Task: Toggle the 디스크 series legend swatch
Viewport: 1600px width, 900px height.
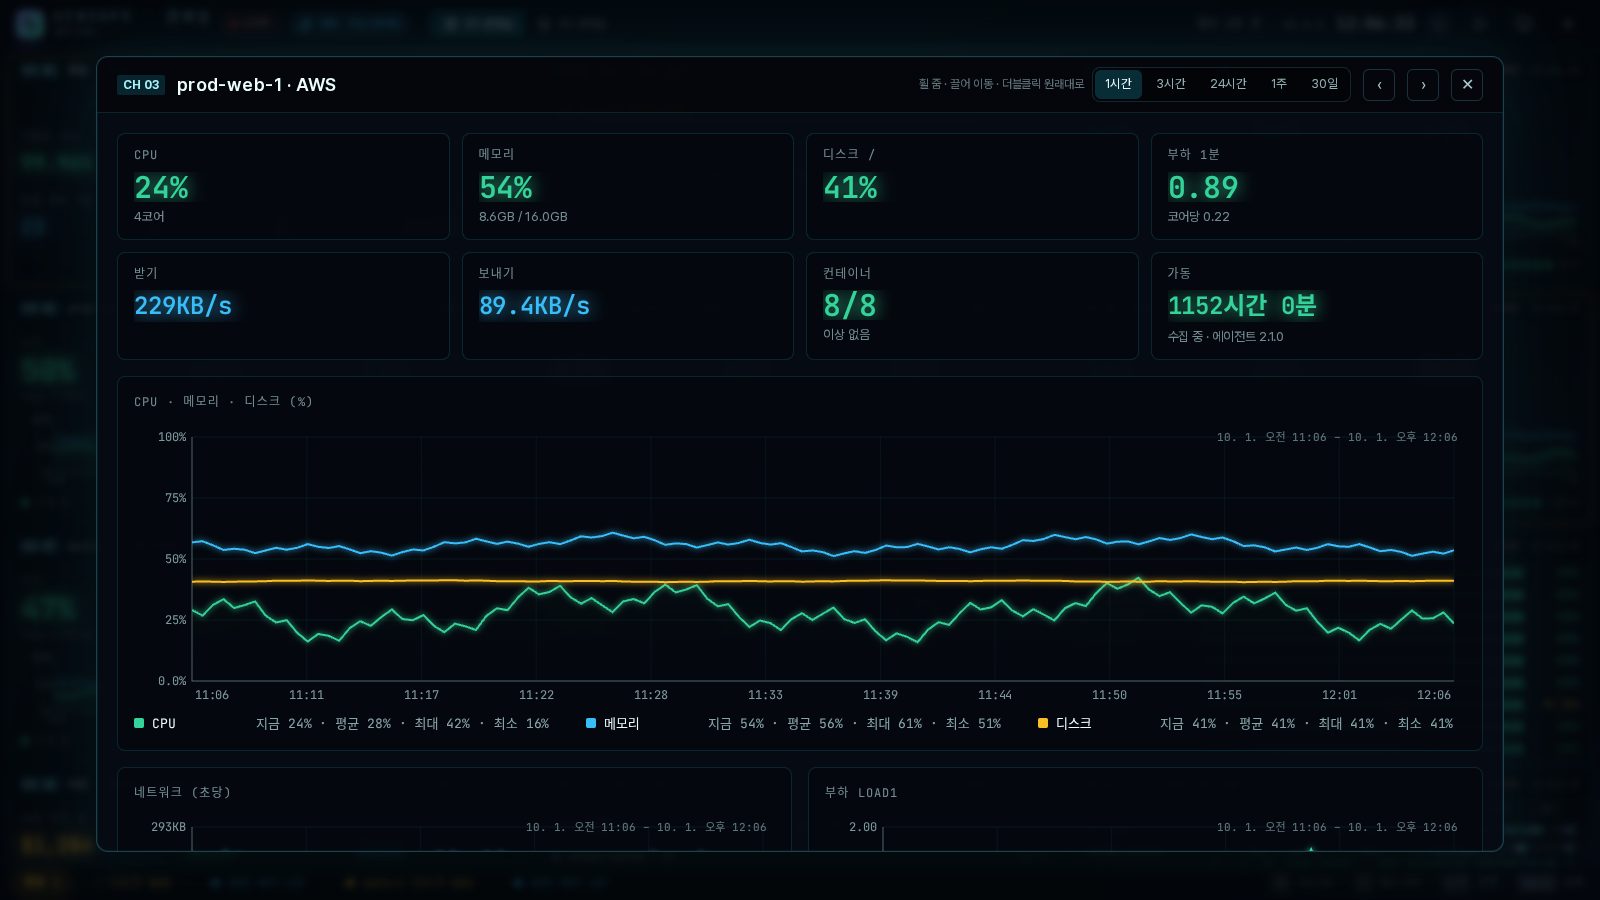Action: click(x=1043, y=723)
